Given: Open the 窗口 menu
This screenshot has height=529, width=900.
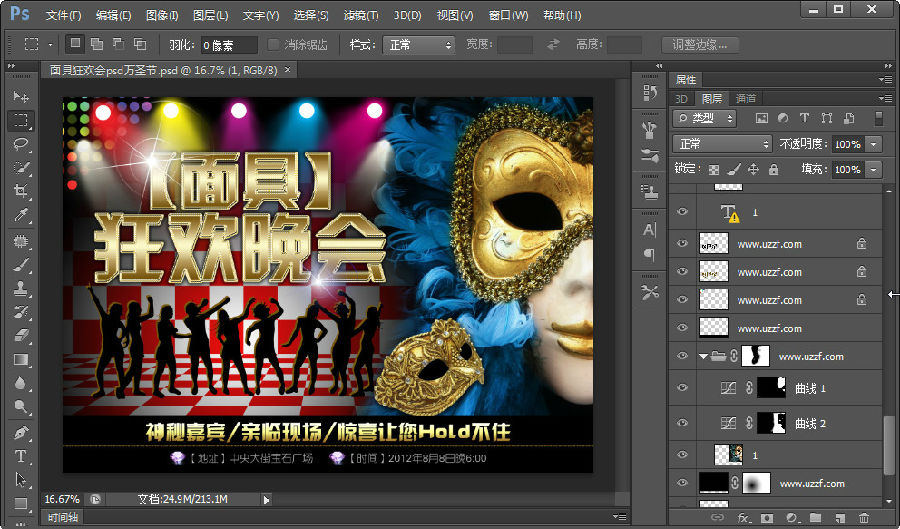Looking at the screenshot, I should pos(509,15).
